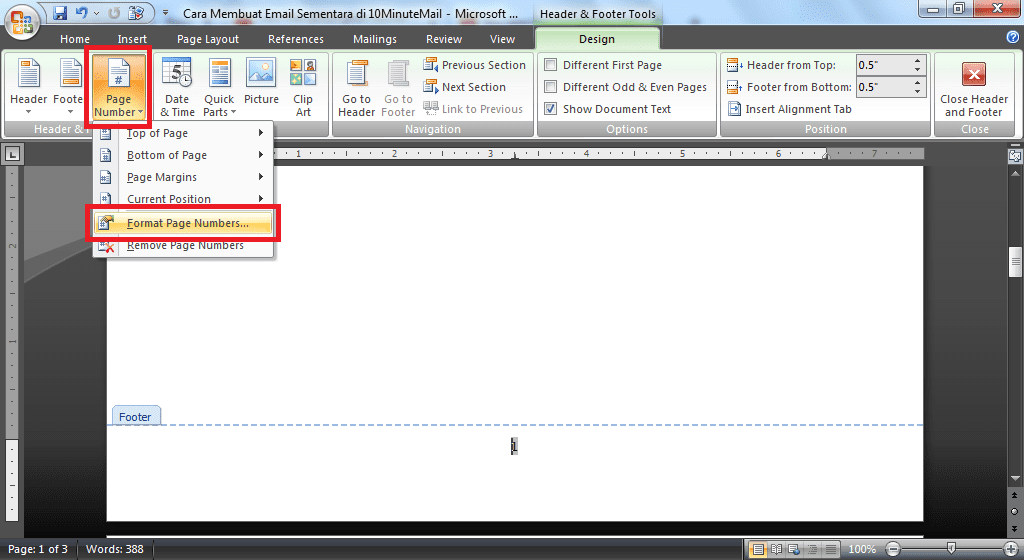Enable Different Odd & Even Pages
Screen dimensions: 1024x560
coord(626,87)
